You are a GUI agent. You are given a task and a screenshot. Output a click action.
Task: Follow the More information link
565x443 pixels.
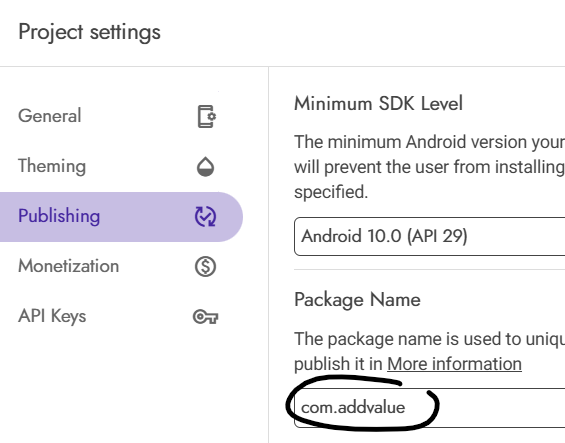[454, 364]
